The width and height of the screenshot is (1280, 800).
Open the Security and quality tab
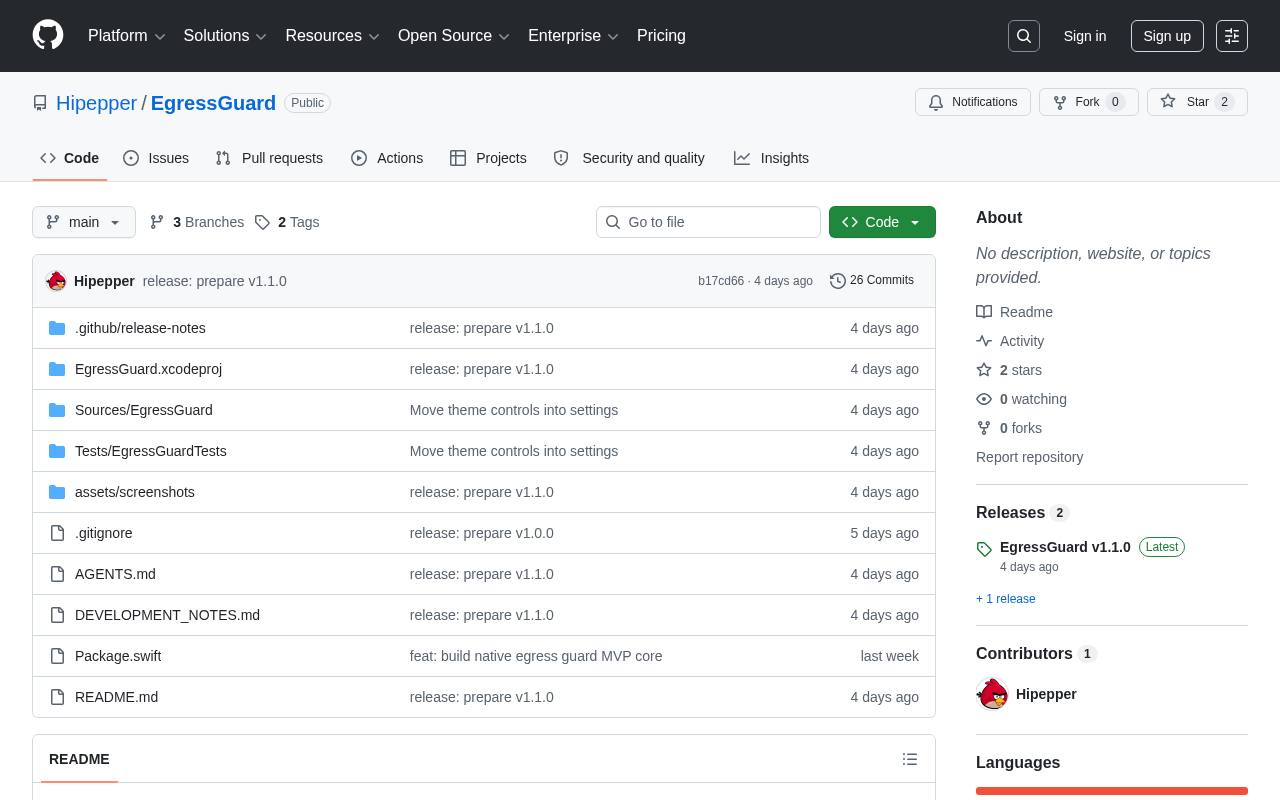[x=629, y=158]
